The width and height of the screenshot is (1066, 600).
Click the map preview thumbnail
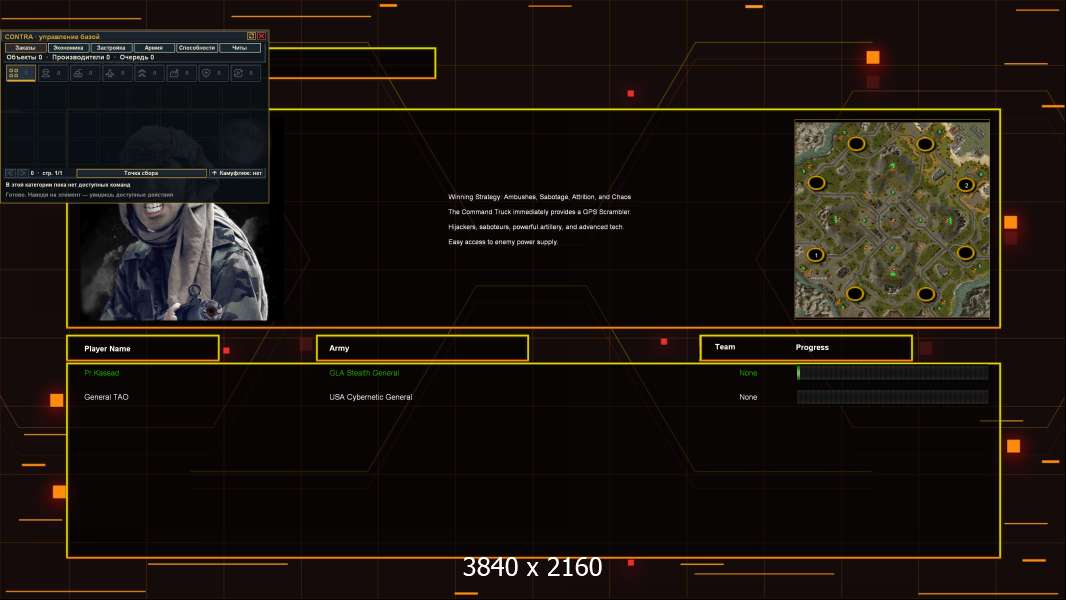click(x=892, y=219)
